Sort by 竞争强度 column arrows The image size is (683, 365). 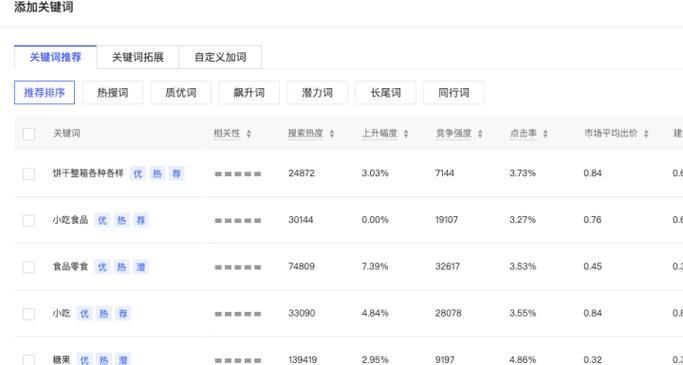coord(480,134)
